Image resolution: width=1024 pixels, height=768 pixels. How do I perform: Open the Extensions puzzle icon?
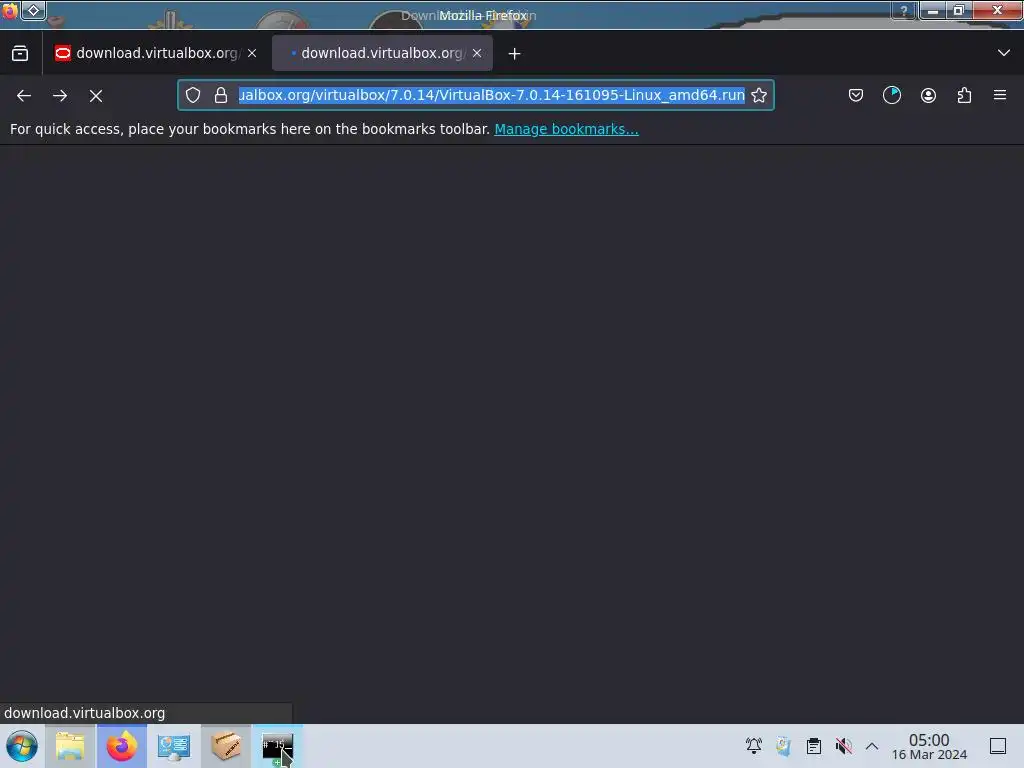pos(964,95)
